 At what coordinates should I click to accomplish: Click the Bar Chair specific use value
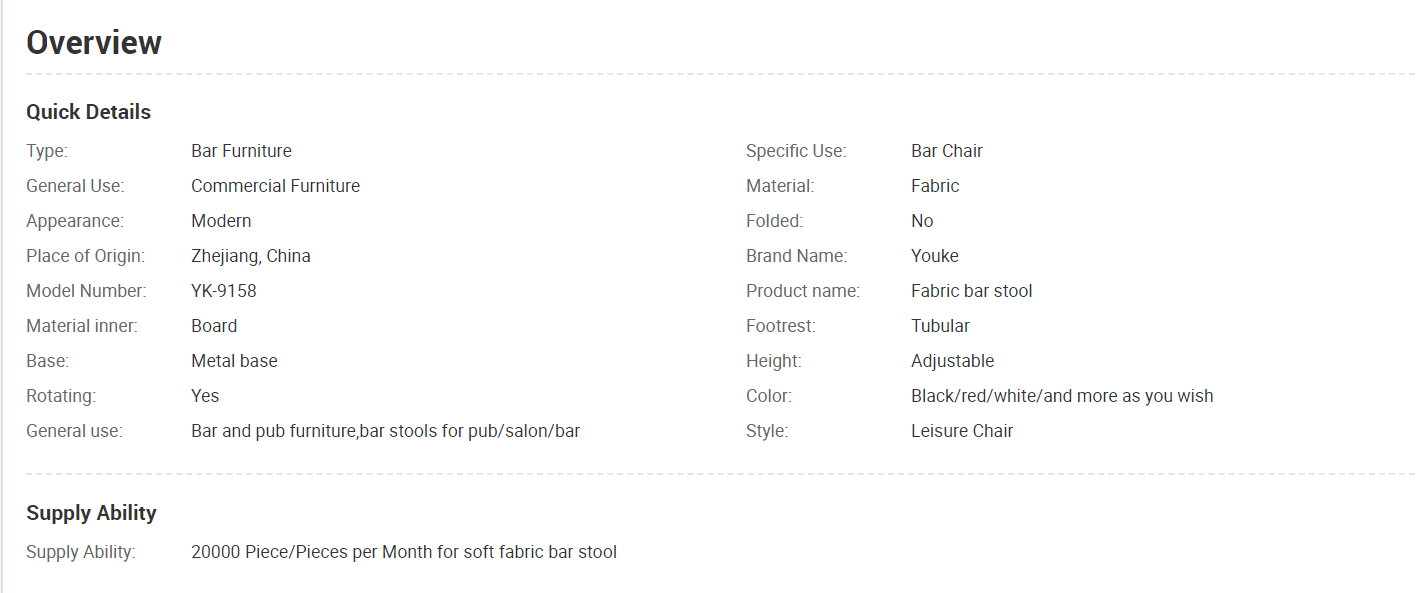point(946,151)
